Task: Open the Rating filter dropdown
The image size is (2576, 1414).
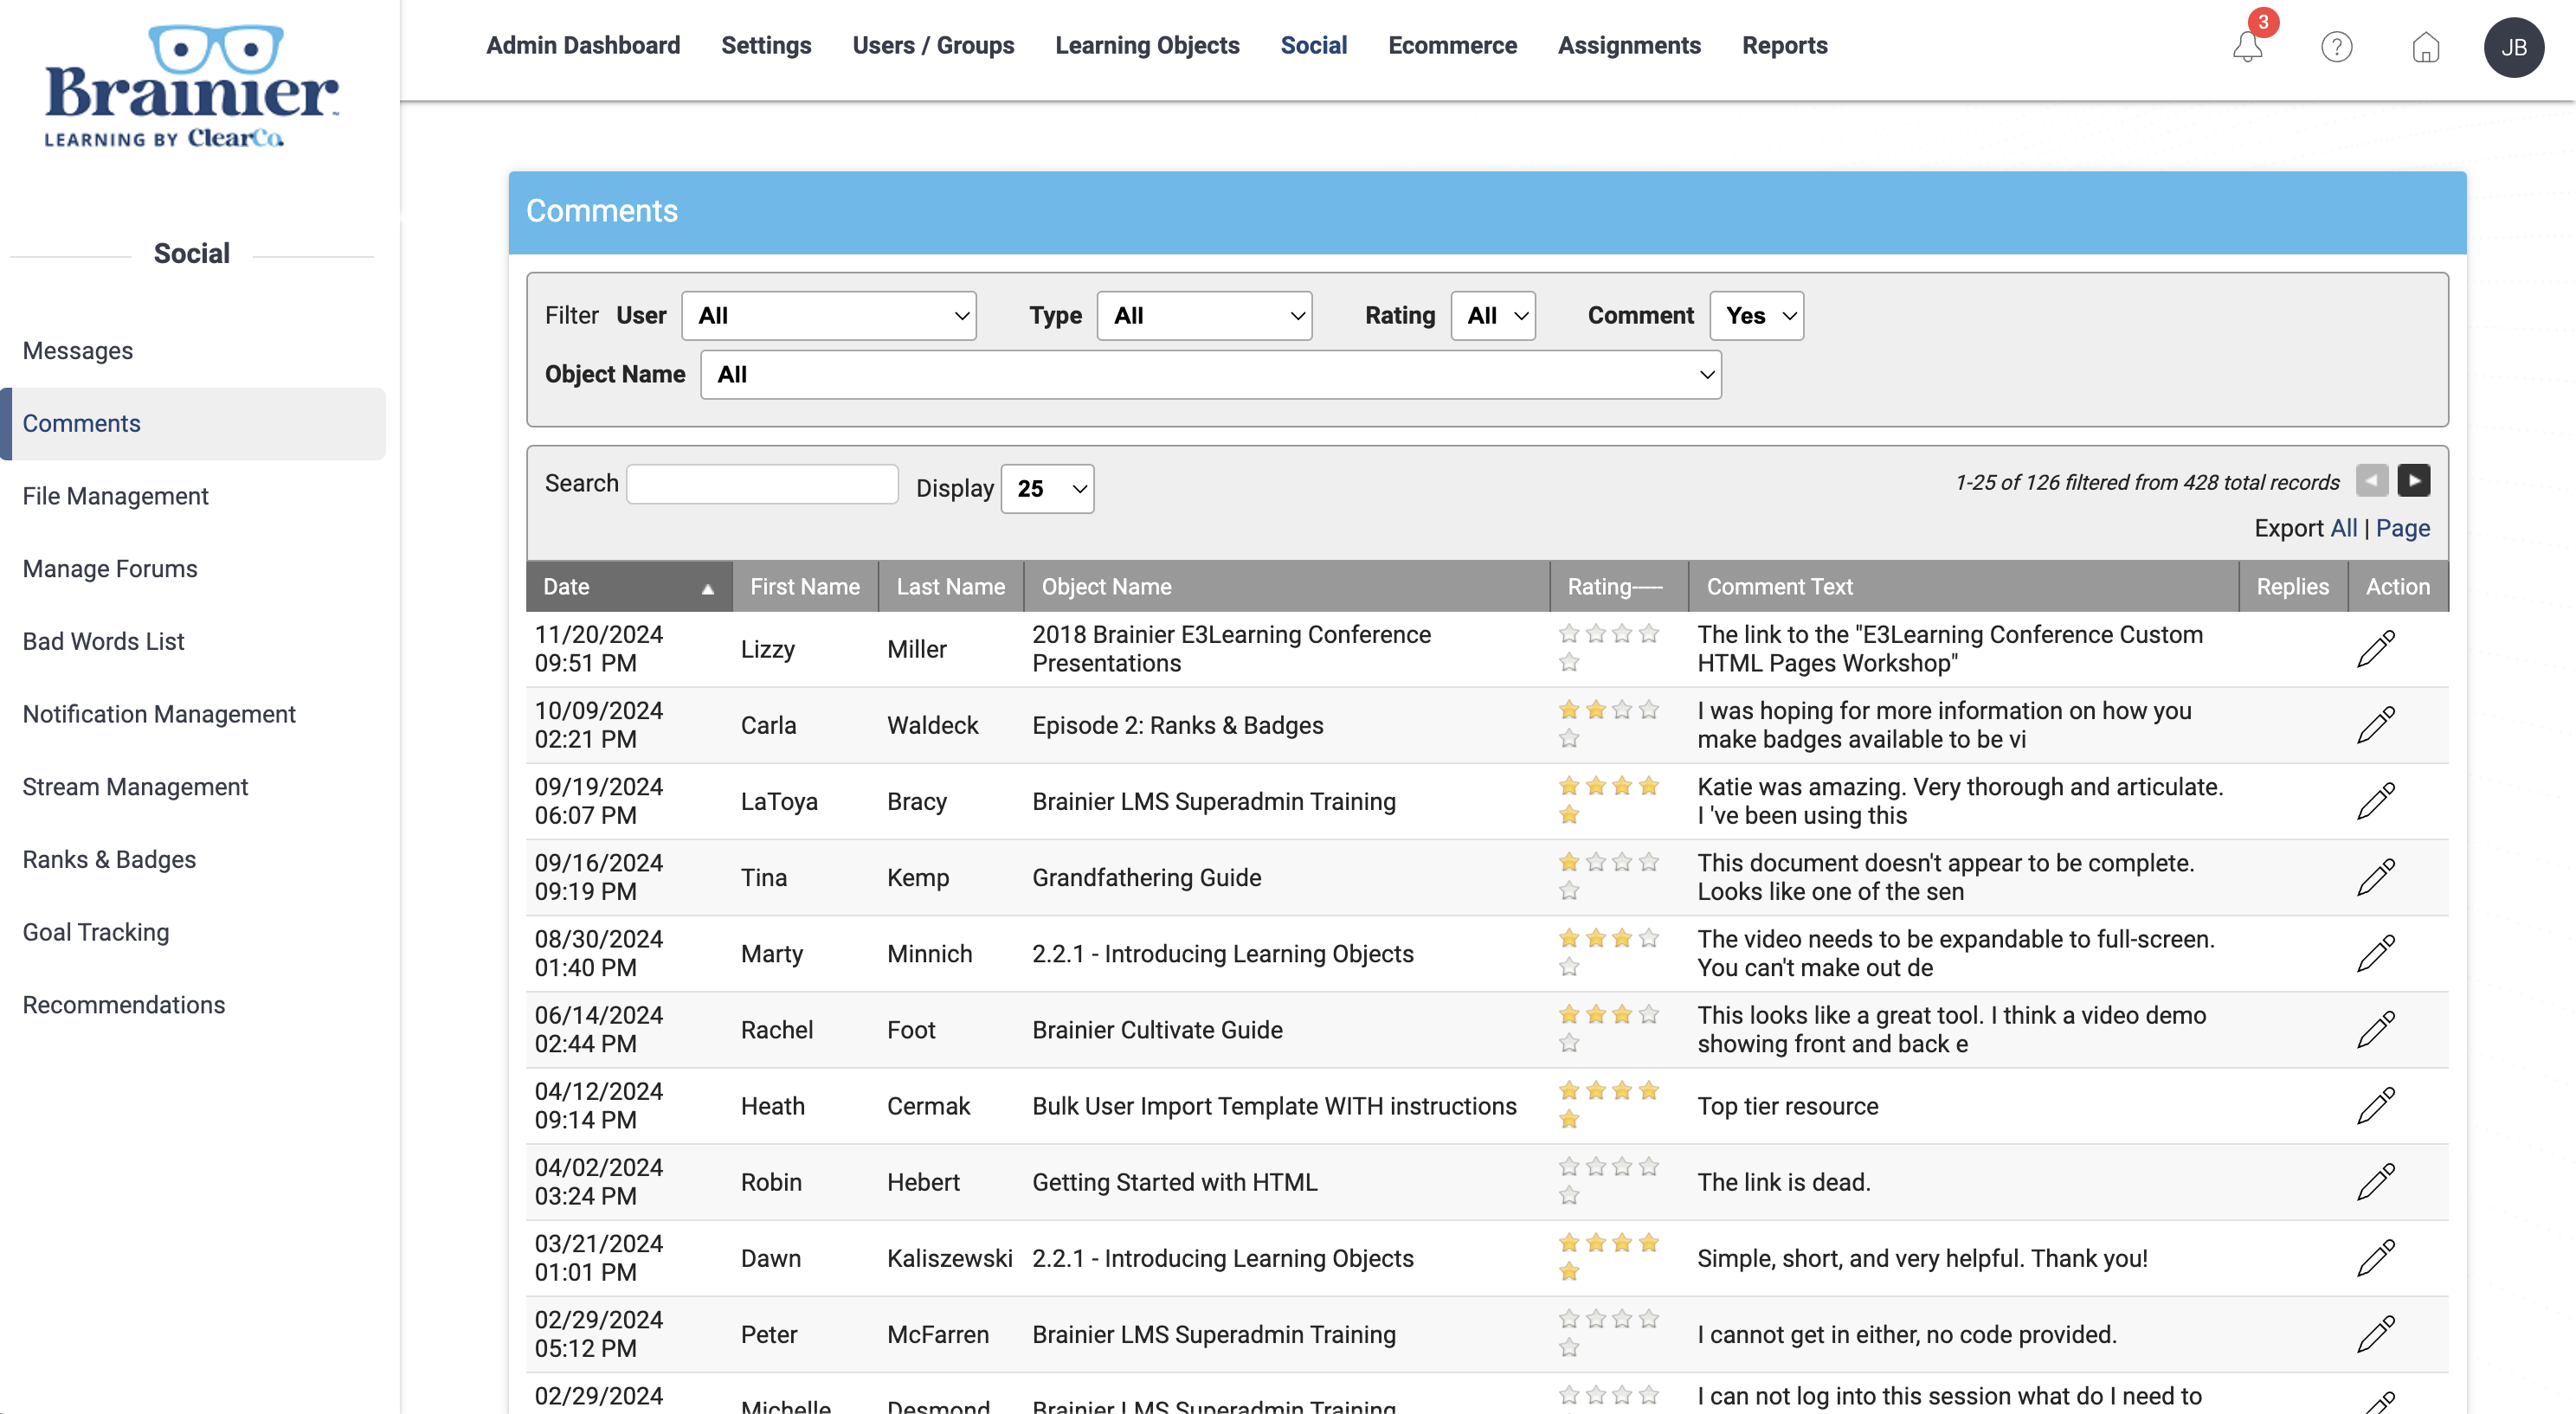Action: point(1493,316)
